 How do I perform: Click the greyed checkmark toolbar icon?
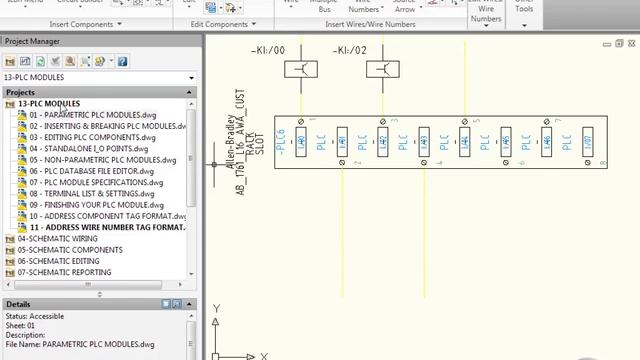55,62
